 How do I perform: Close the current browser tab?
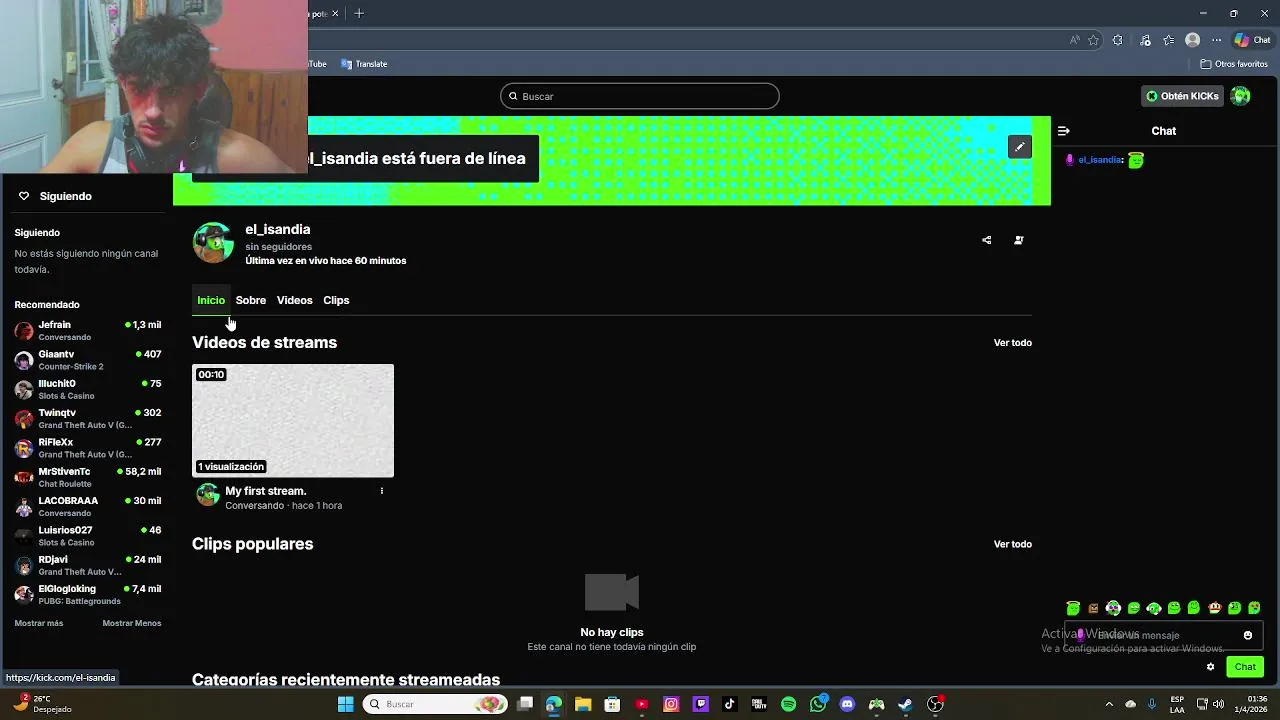tap(335, 13)
